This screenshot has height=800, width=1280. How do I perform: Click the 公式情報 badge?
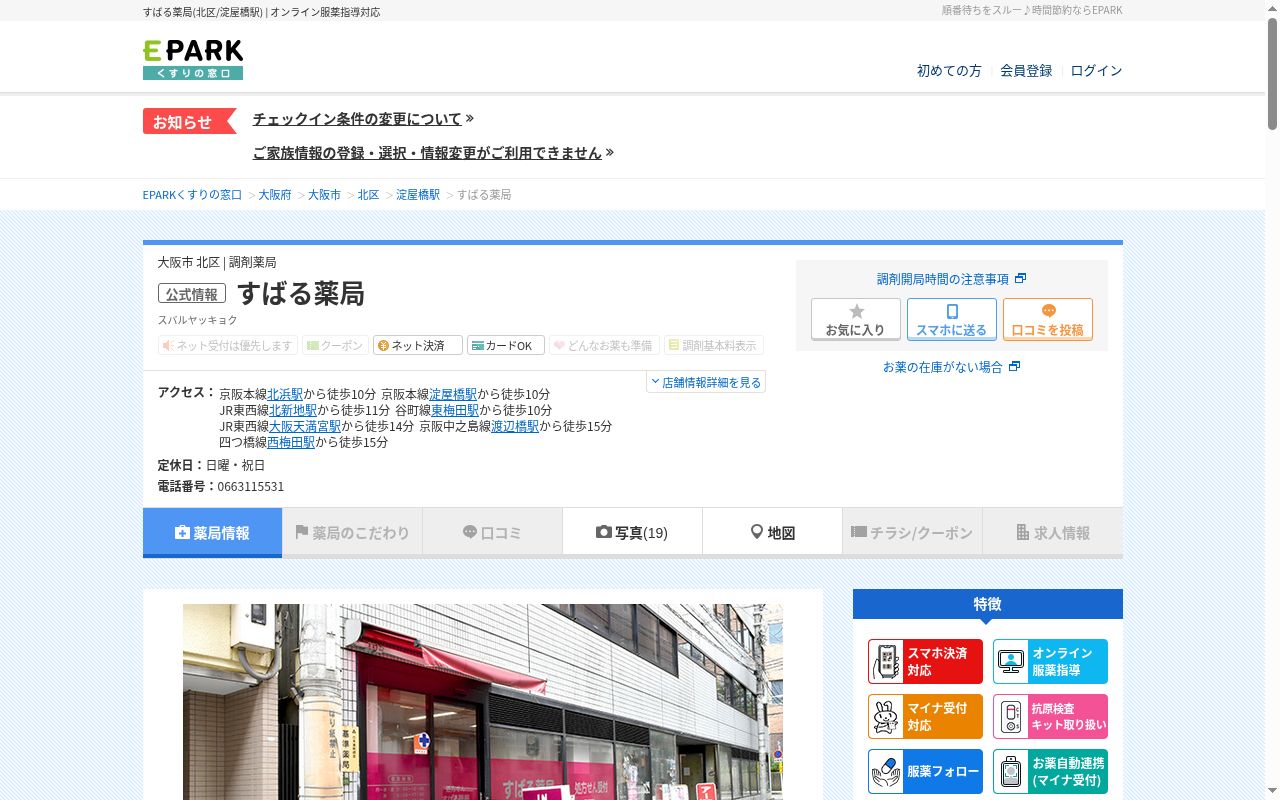pos(192,294)
